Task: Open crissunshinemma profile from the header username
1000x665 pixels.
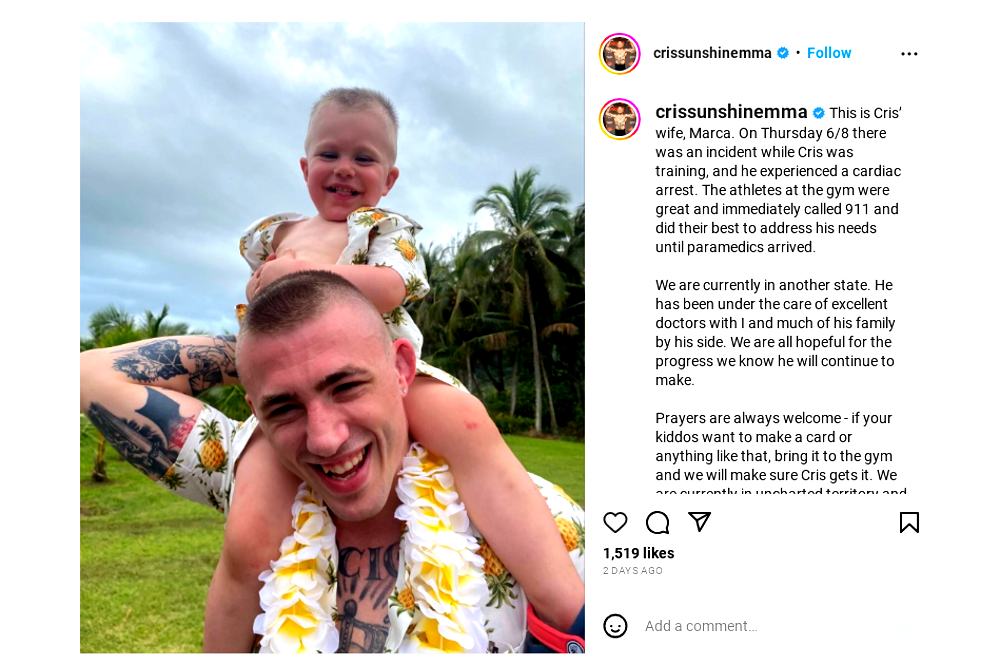Action: [x=712, y=53]
